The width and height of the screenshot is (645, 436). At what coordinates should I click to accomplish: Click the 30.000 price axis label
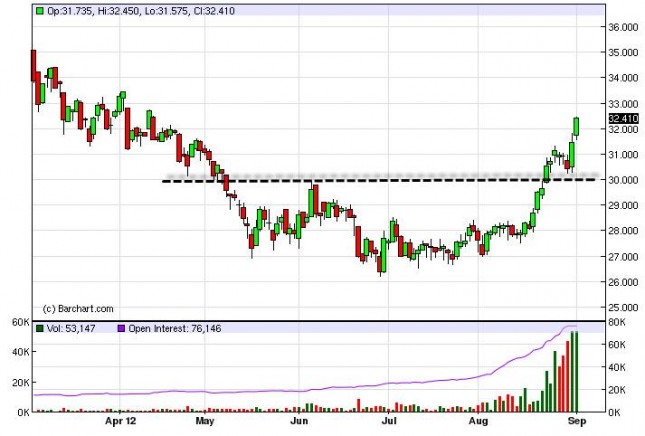(624, 180)
